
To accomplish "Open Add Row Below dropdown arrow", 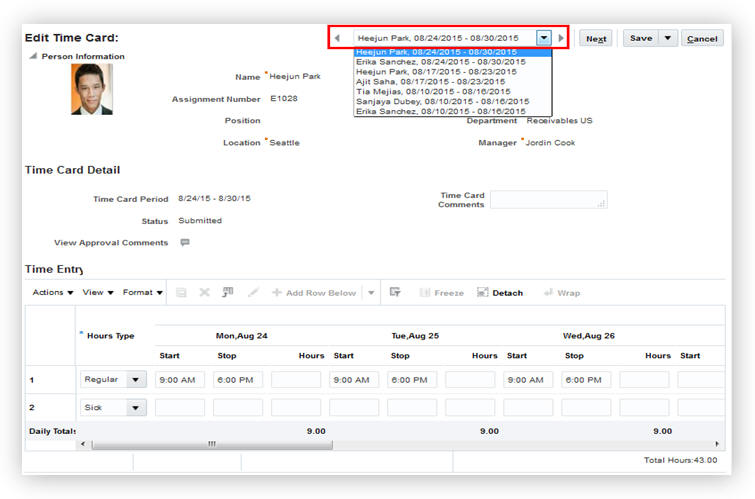I will 371,293.
